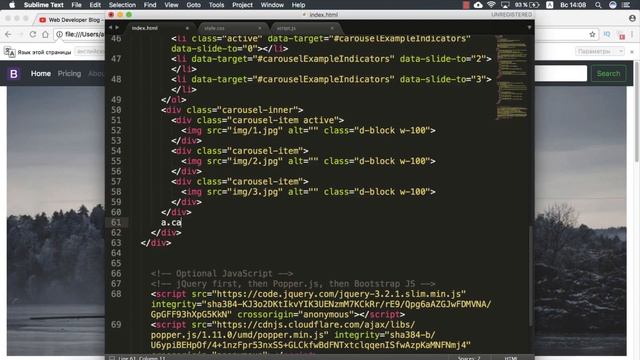This screenshot has width=640, height=360.
Task: Click the carousel-inner div line
Action: 232,110
